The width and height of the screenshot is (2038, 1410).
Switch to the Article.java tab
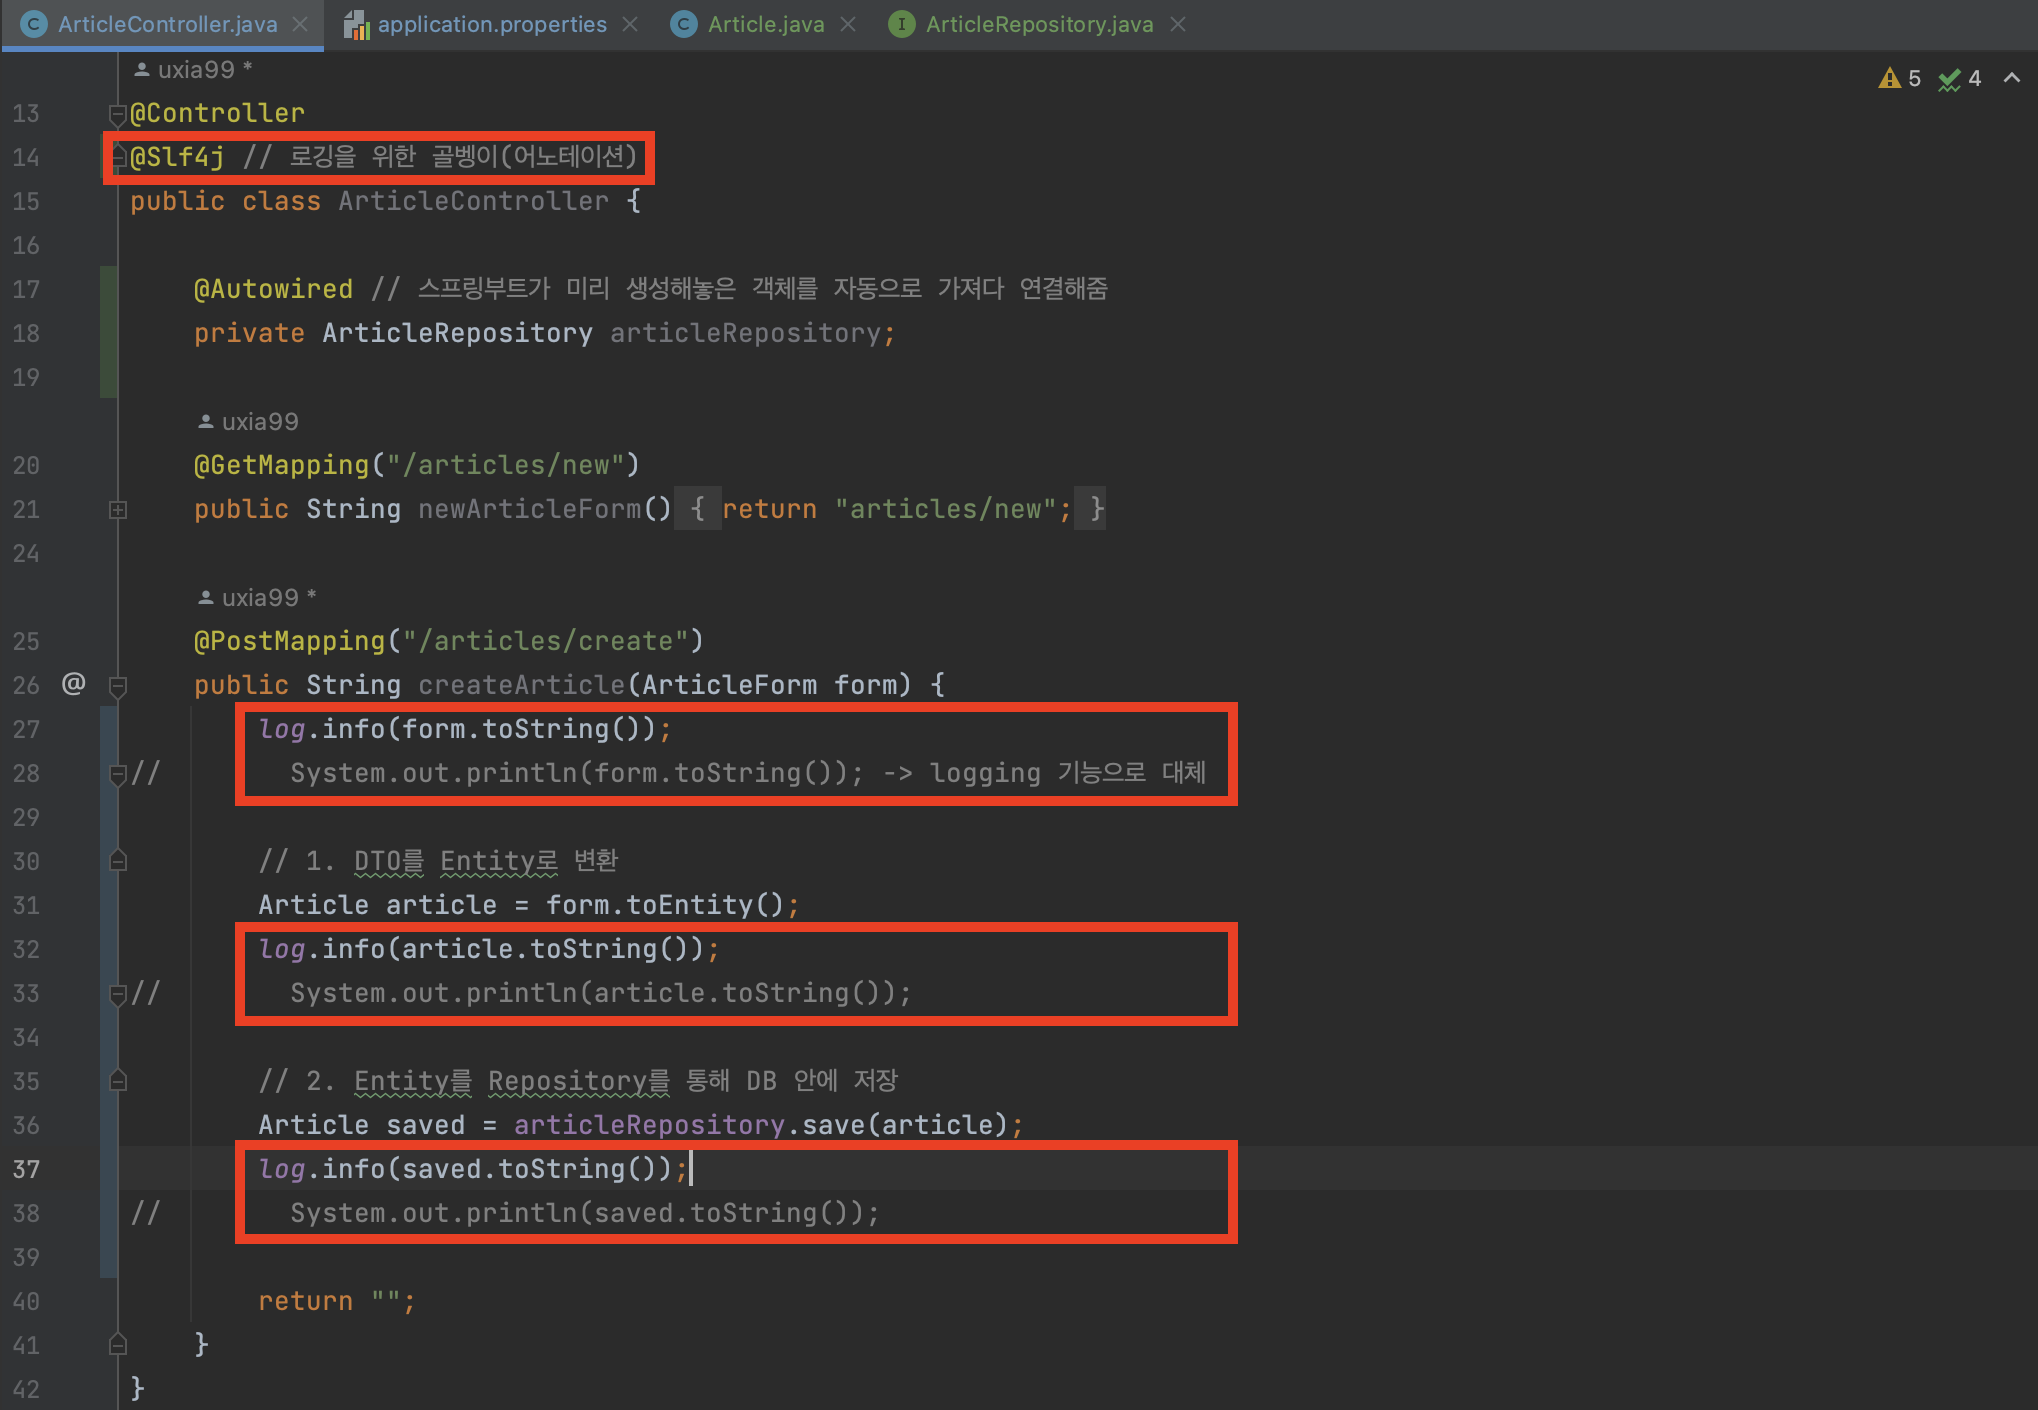click(765, 24)
